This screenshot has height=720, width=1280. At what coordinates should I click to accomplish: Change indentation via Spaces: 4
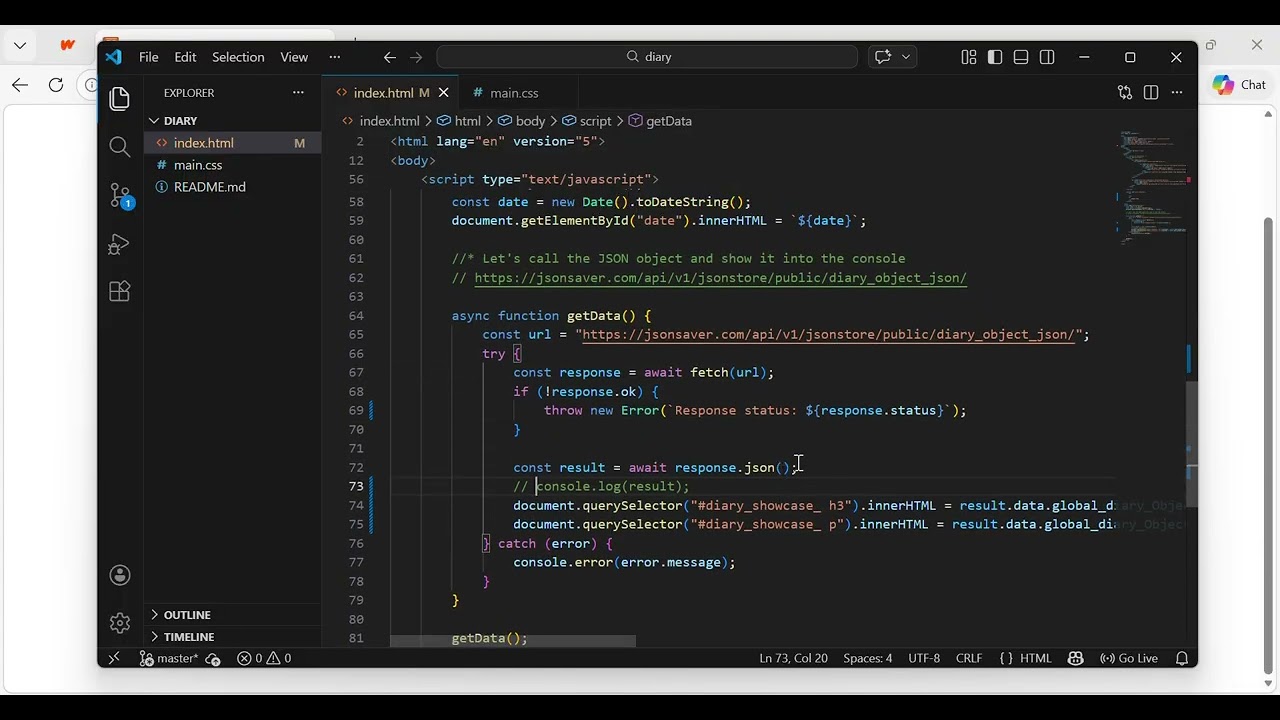[x=867, y=658]
